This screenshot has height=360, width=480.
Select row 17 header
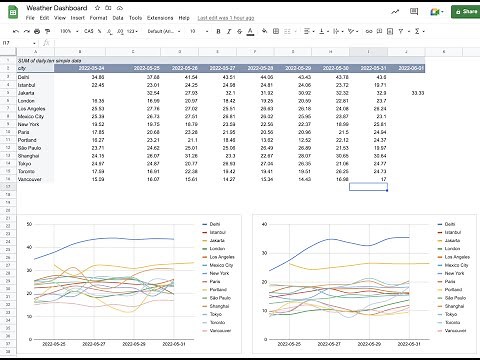click(8, 187)
